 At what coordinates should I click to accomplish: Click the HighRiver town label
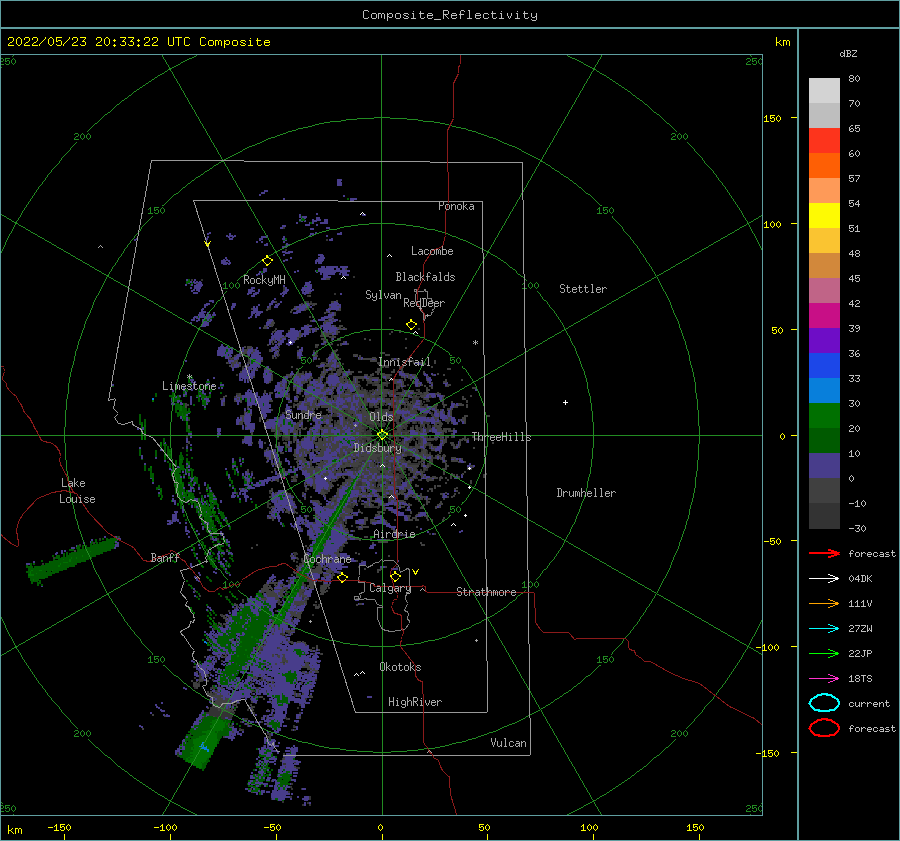pos(415,702)
